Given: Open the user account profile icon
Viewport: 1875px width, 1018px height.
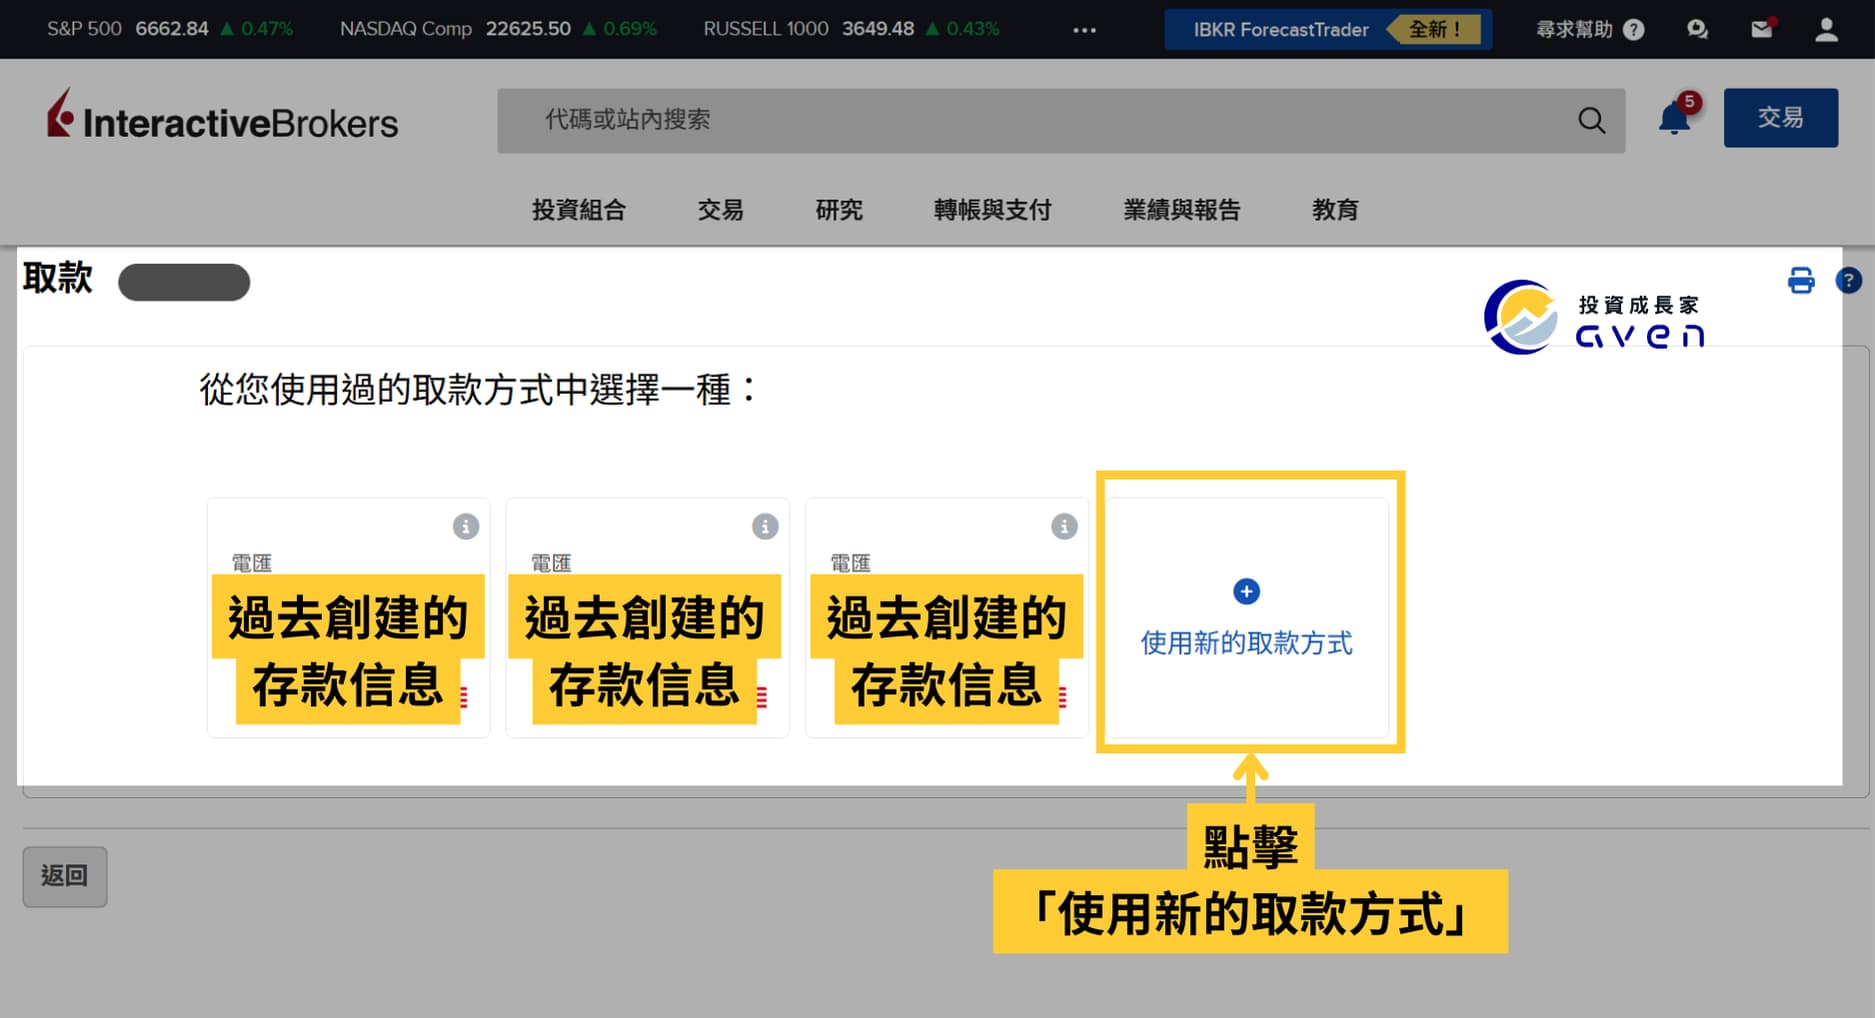Looking at the screenshot, I should (1826, 30).
